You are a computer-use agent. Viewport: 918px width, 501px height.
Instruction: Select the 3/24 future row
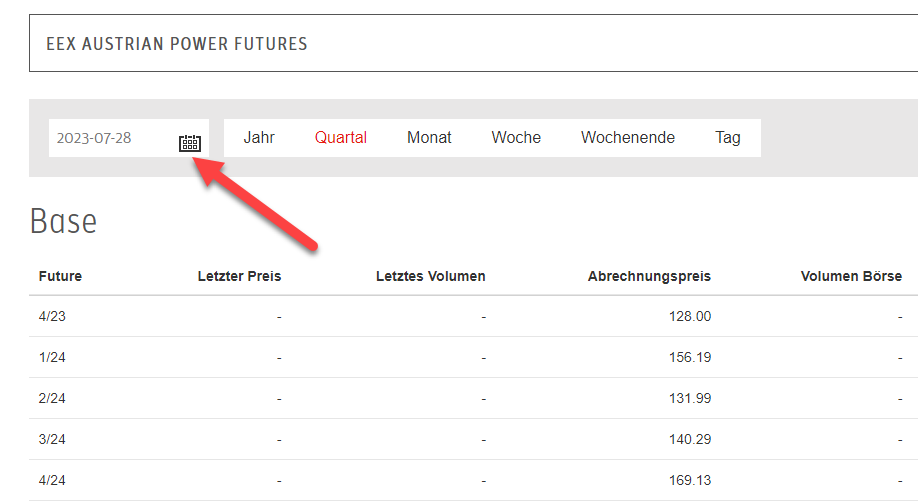pos(473,439)
